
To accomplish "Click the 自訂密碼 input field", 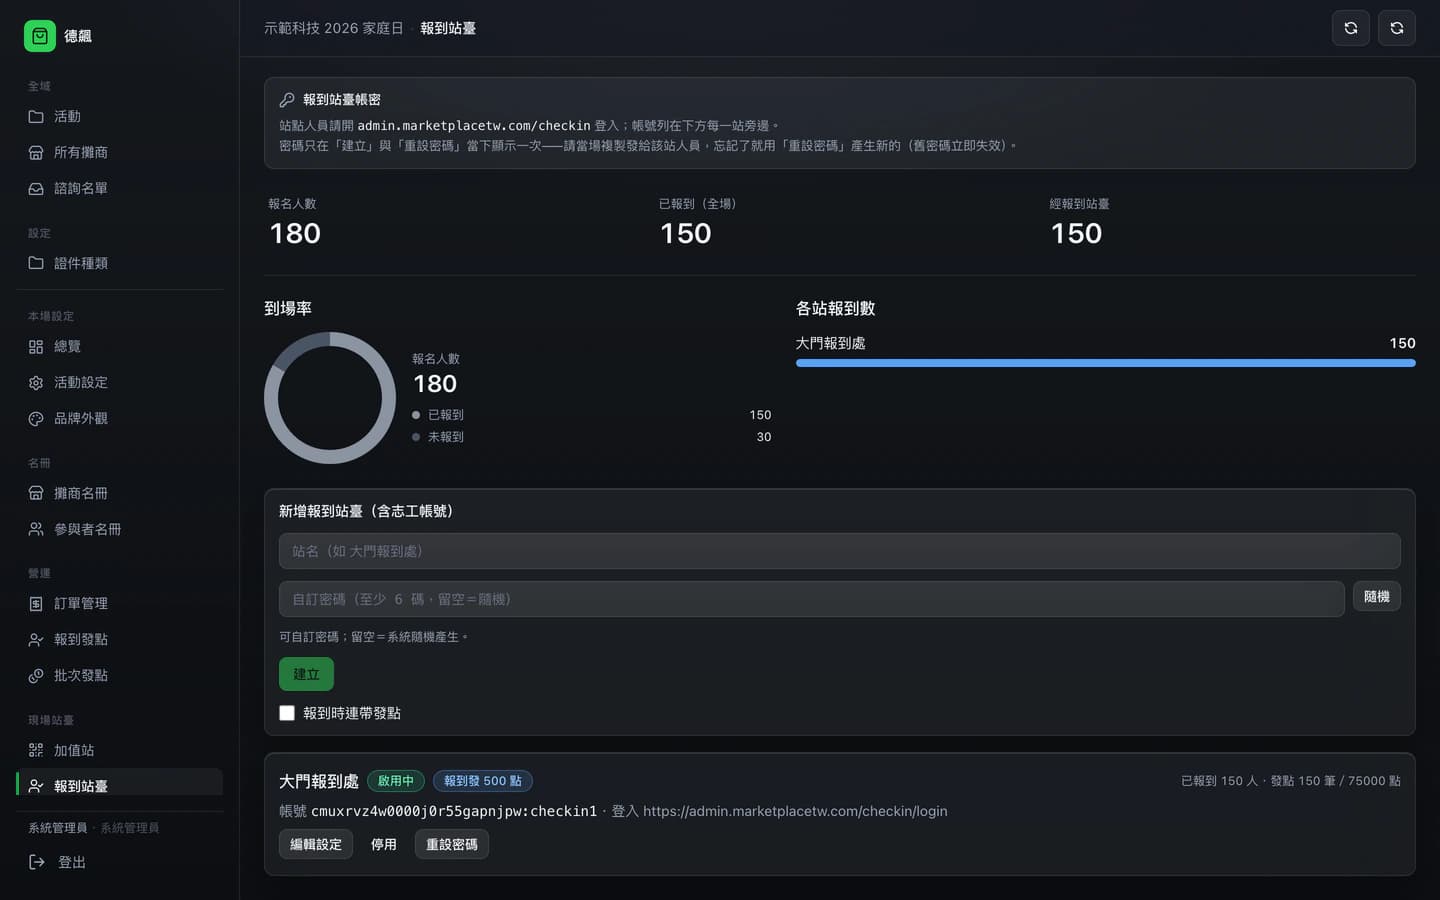I will point(811,599).
